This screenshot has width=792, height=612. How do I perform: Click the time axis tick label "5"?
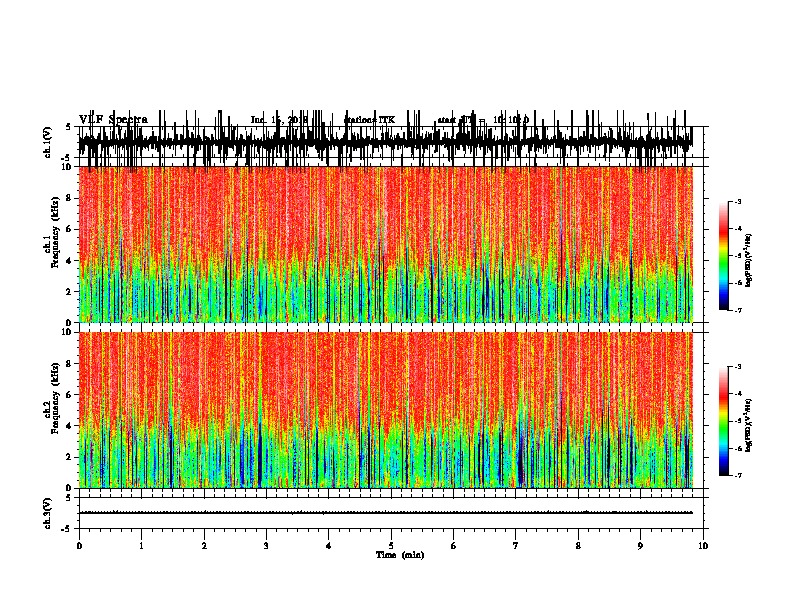(x=391, y=546)
